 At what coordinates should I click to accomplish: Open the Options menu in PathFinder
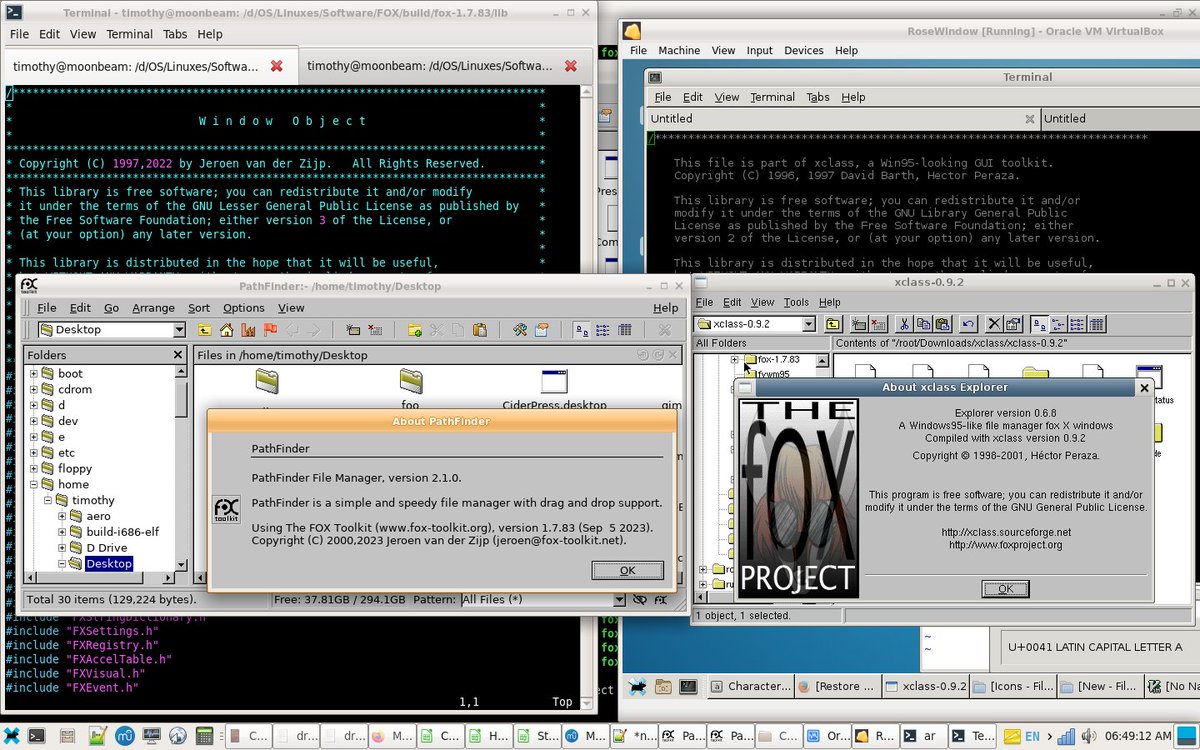[243, 308]
